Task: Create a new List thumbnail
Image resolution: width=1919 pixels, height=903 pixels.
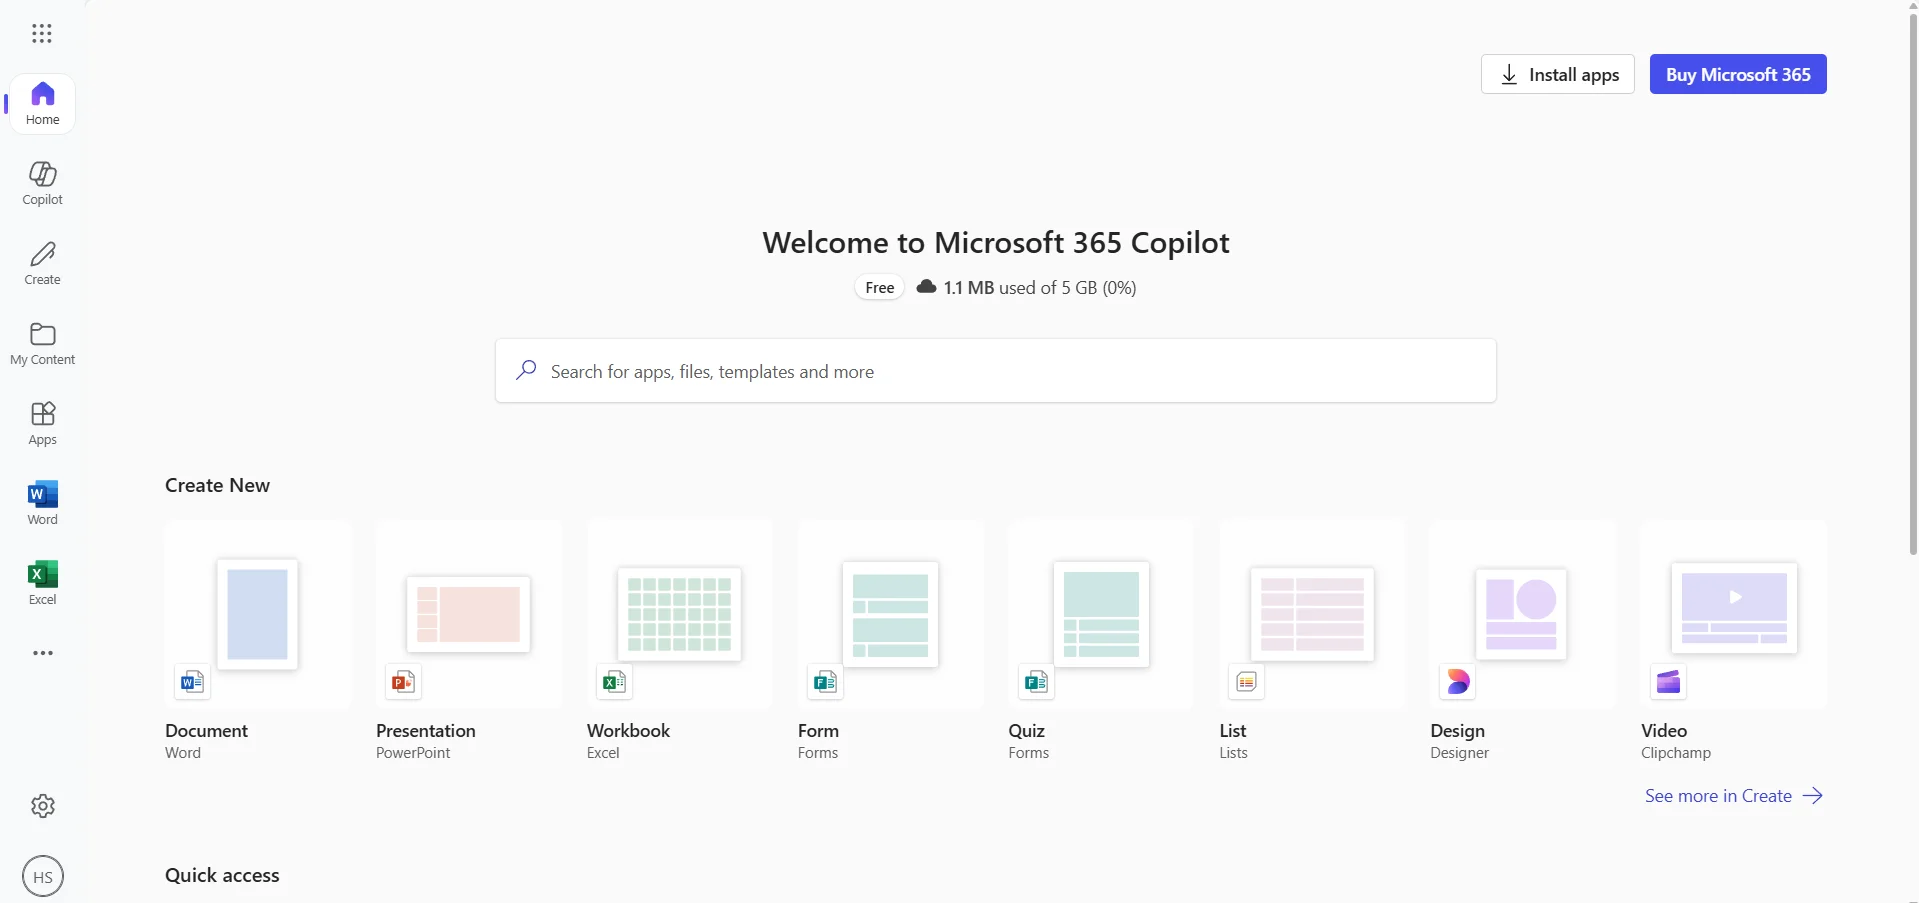Action: [1312, 614]
